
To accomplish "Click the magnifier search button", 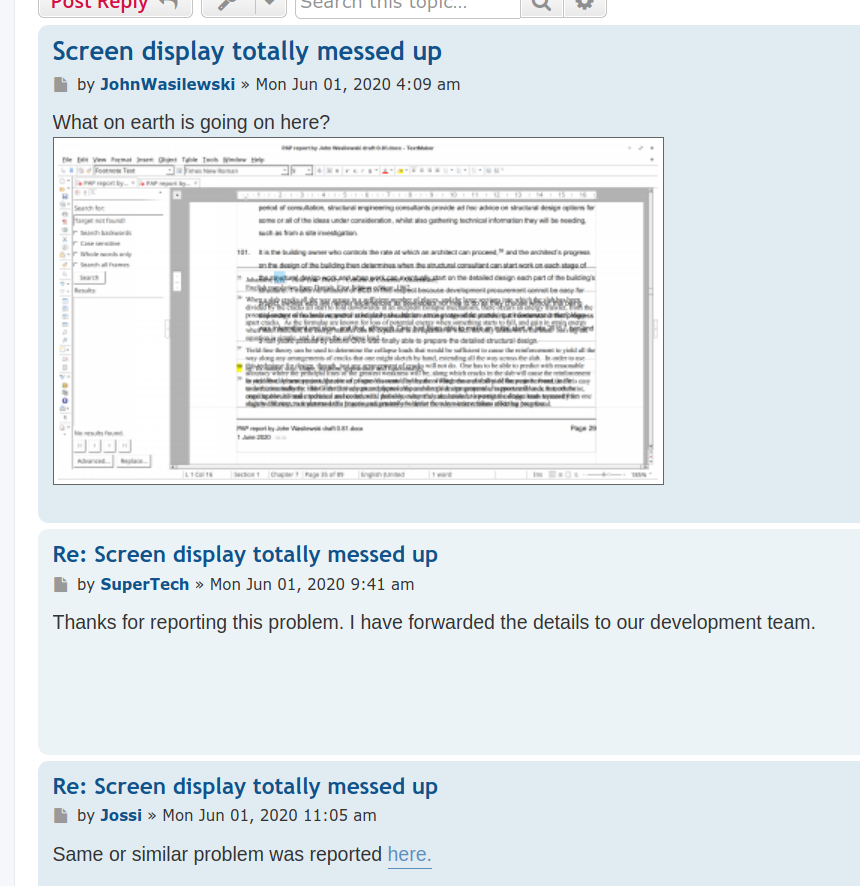I will (x=541, y=5).
